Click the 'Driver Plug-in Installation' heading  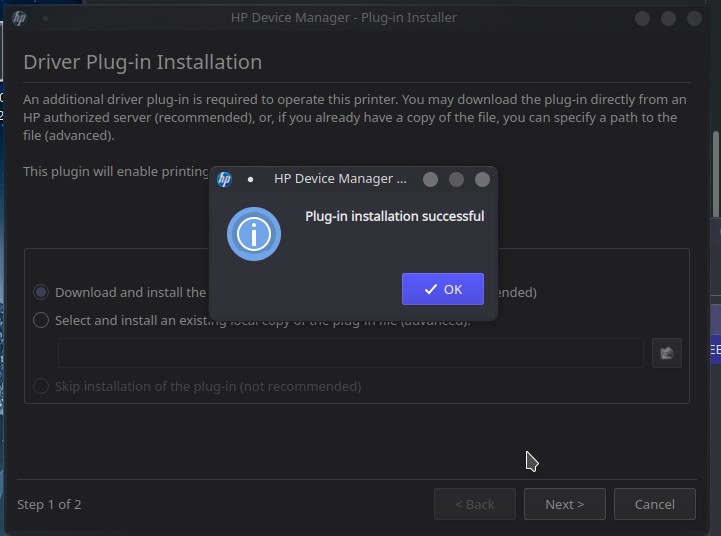(143, 62)
